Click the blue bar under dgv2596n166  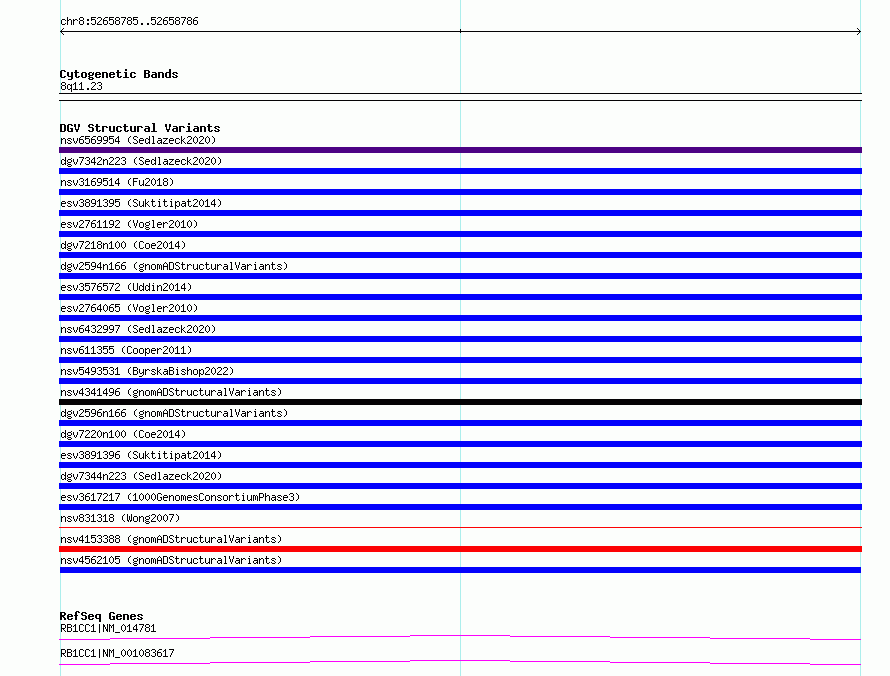(460, 423)
